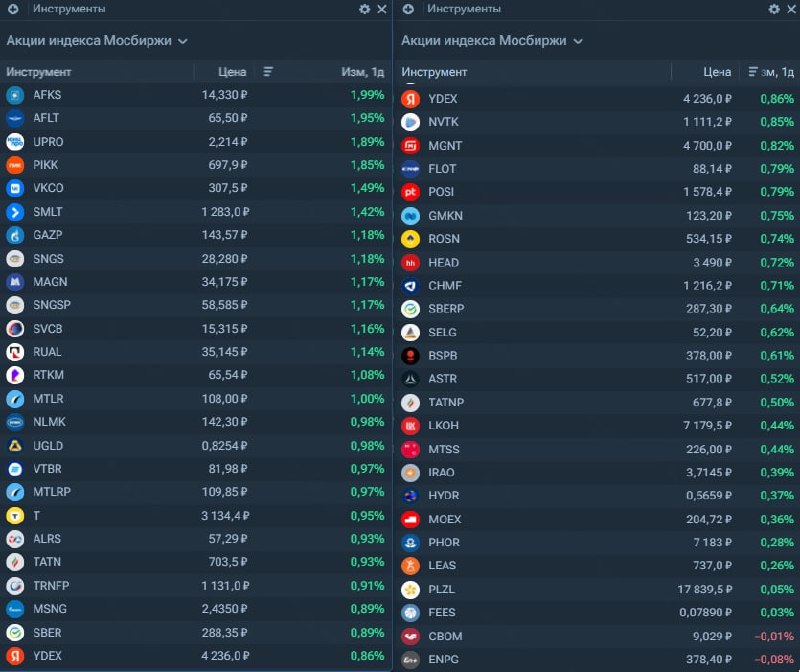Click the yellow T bank logo icon
The height and width of the screenshot is (672, 800).
click(x=15, y=516)
